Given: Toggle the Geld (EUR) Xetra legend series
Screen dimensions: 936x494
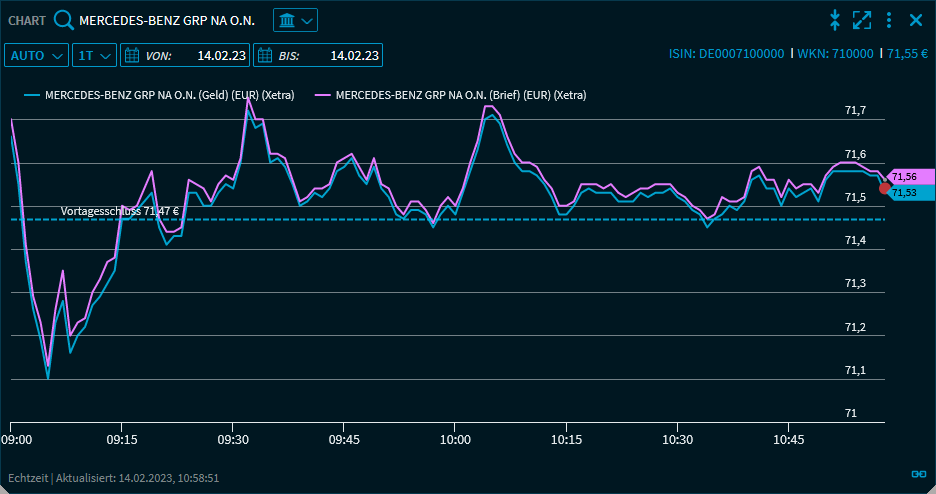Looking at the screenshot, I should tap(164, 95).
